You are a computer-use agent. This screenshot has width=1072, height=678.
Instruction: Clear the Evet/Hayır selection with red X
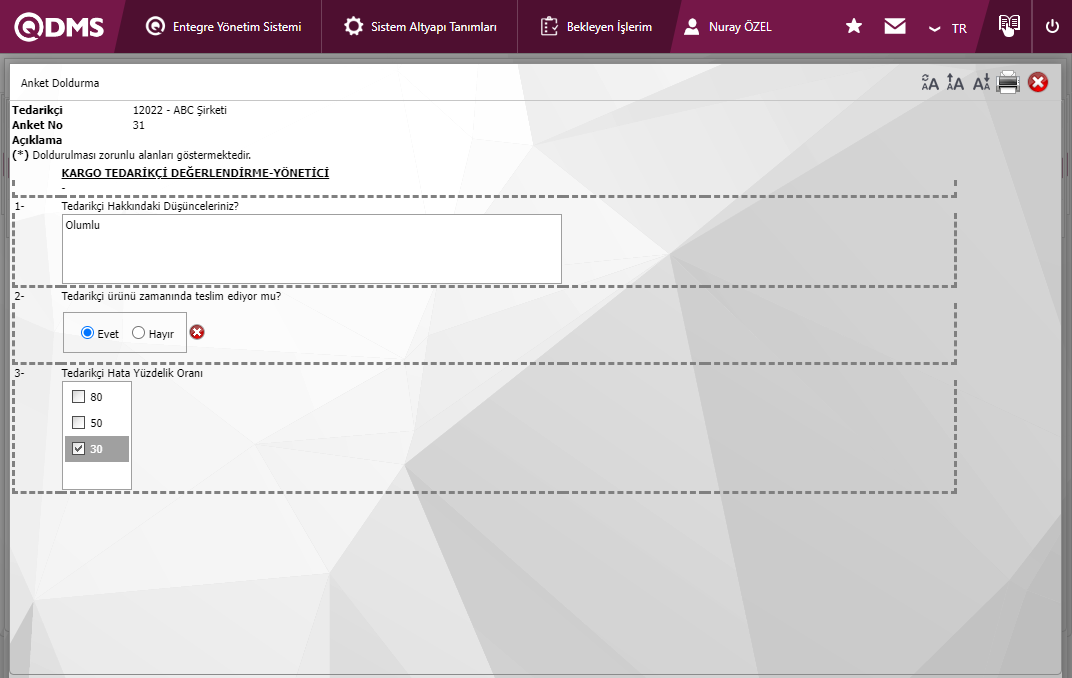tap(197, 332)
